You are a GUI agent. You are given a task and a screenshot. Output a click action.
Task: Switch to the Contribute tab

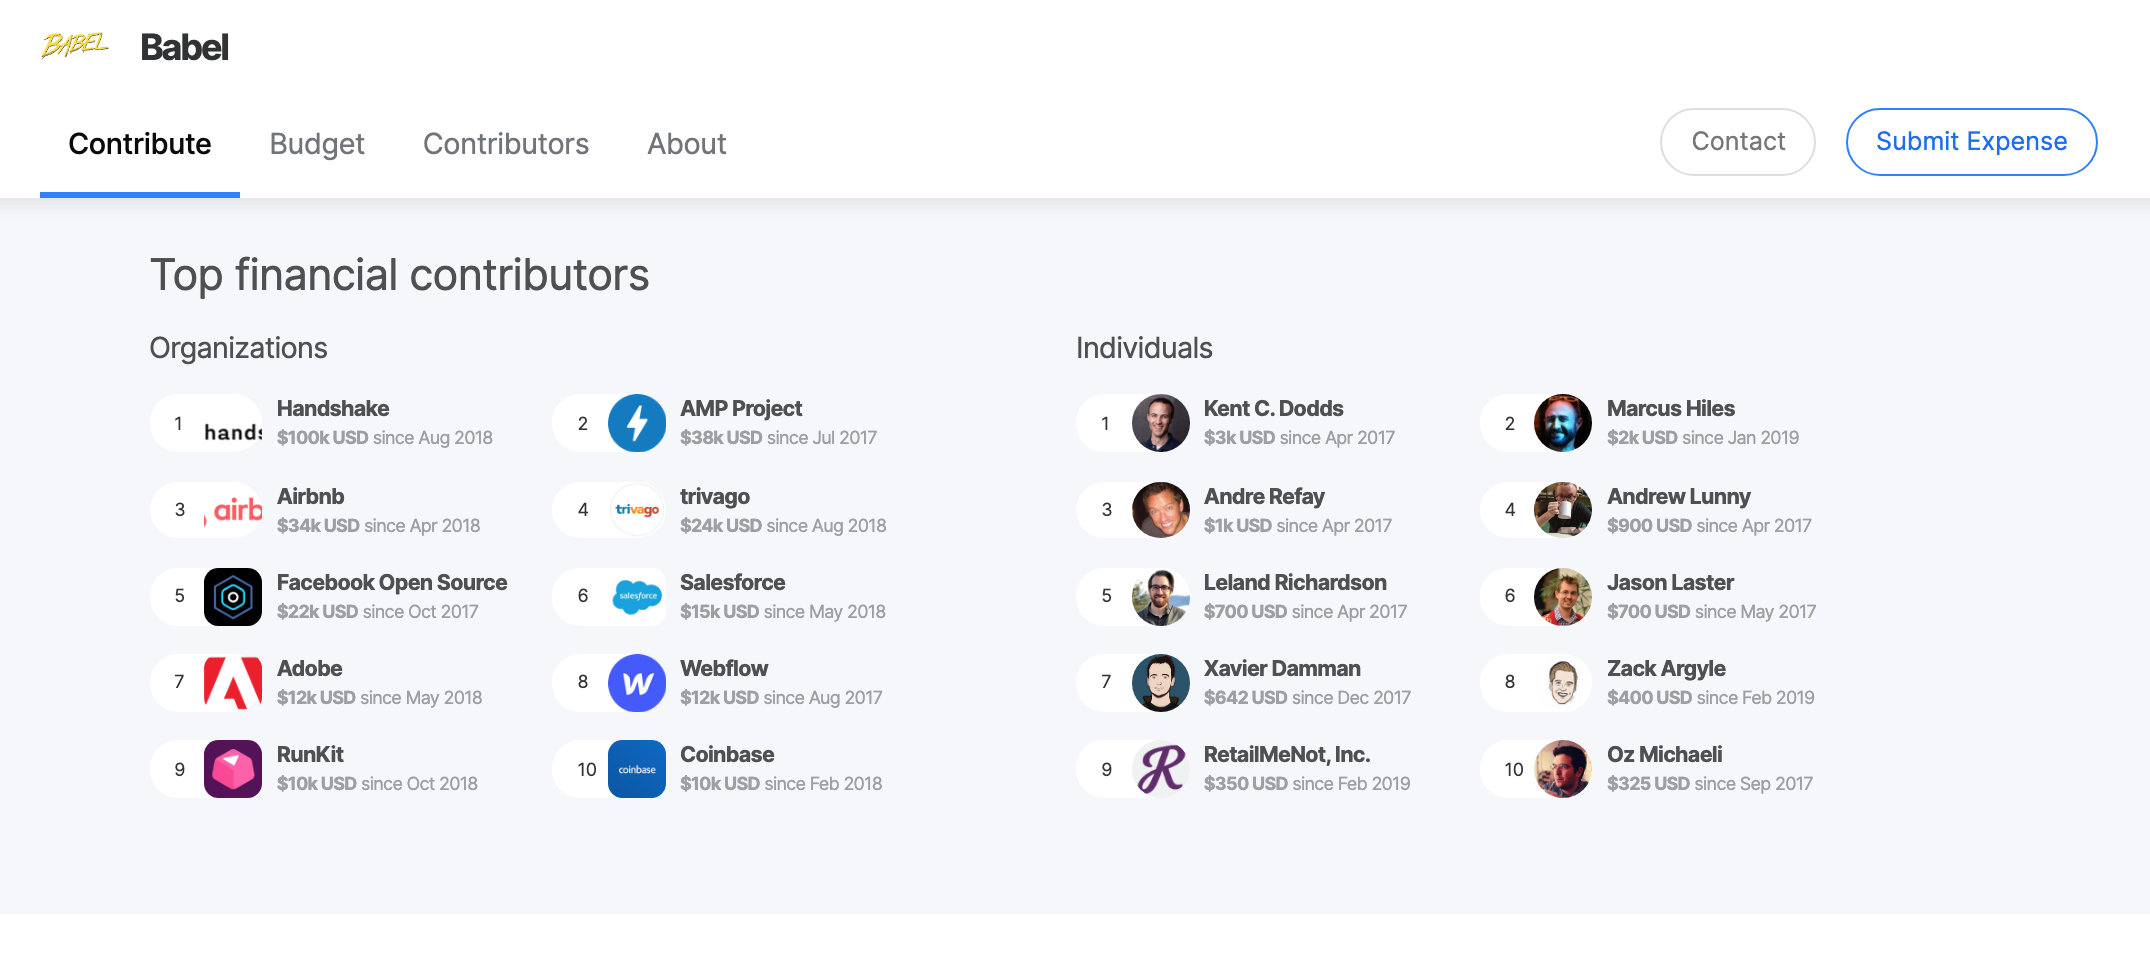click(140, 144)
